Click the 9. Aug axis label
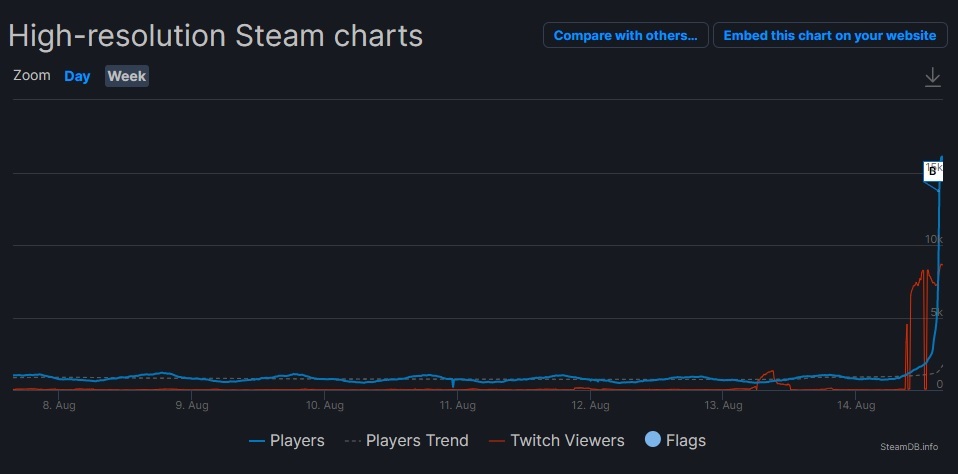This screenshot has height=474, width=958. pos(192,405)
